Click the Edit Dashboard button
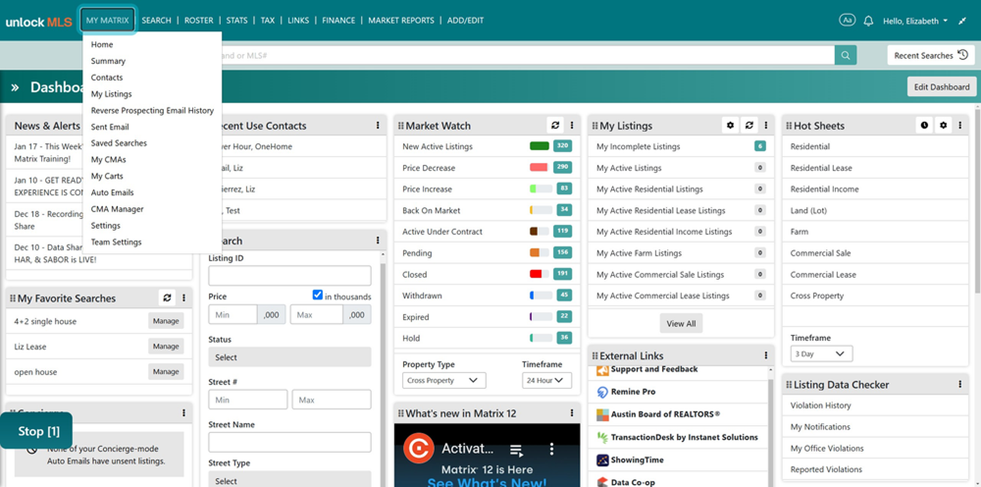 coord(942,87)
